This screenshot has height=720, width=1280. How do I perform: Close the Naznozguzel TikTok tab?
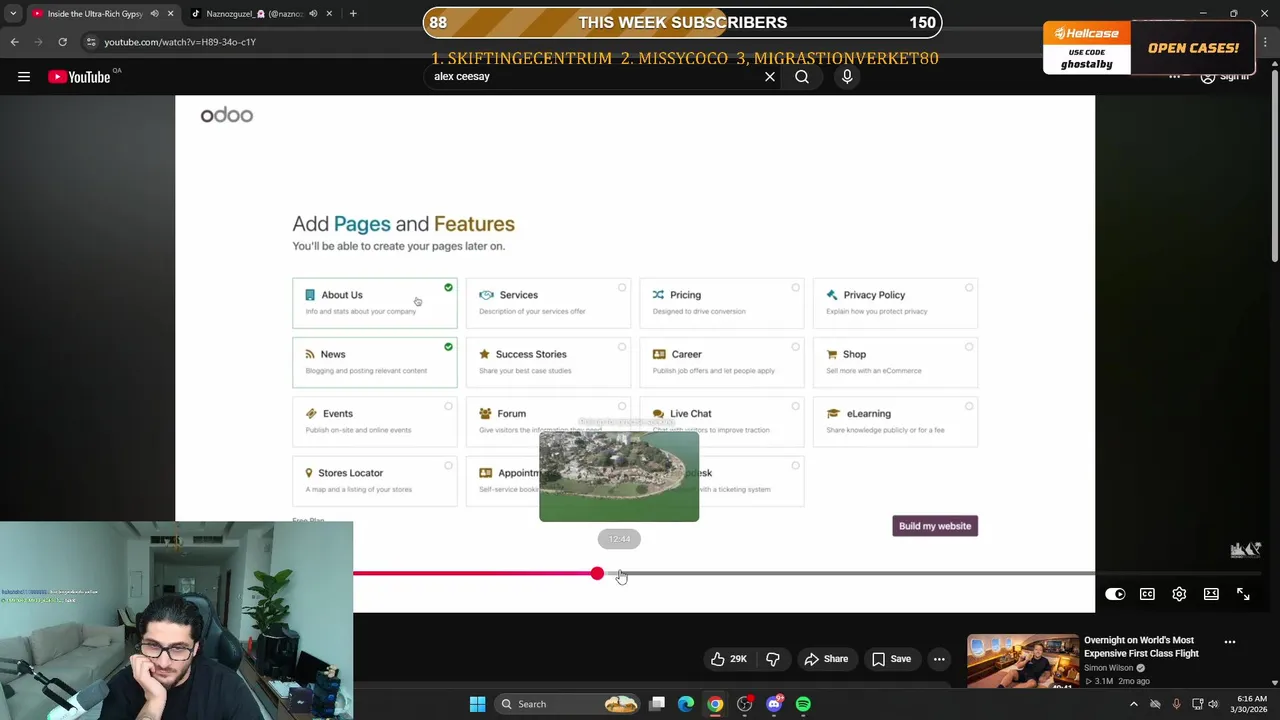point(329,14)
